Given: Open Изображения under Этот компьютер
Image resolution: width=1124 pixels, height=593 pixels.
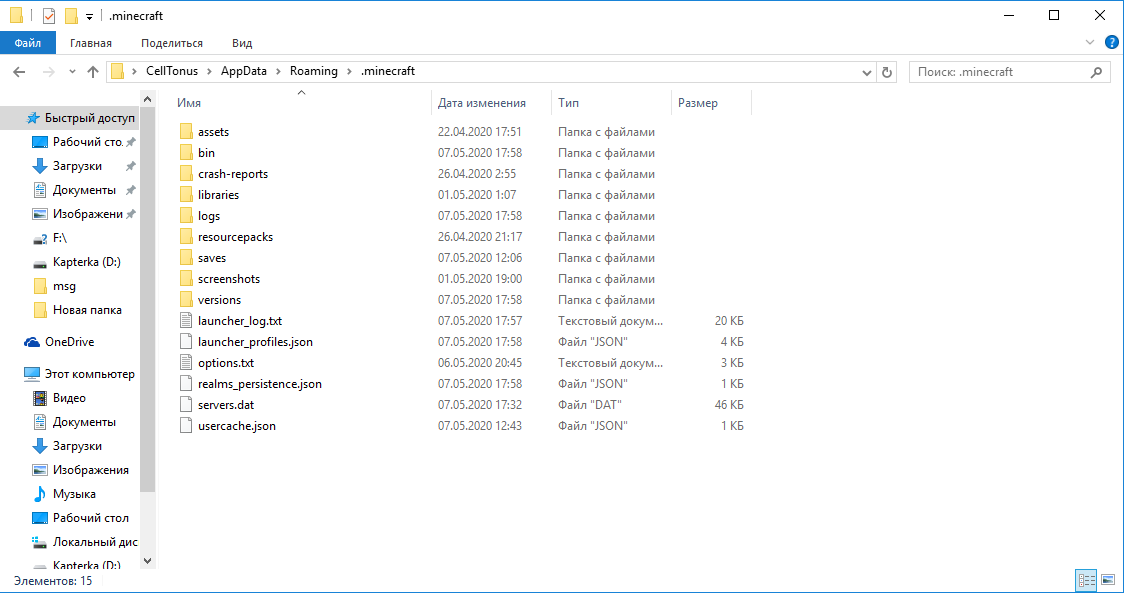Looking at the screenshot, I should pyautogui.click(x=81, y=470).
